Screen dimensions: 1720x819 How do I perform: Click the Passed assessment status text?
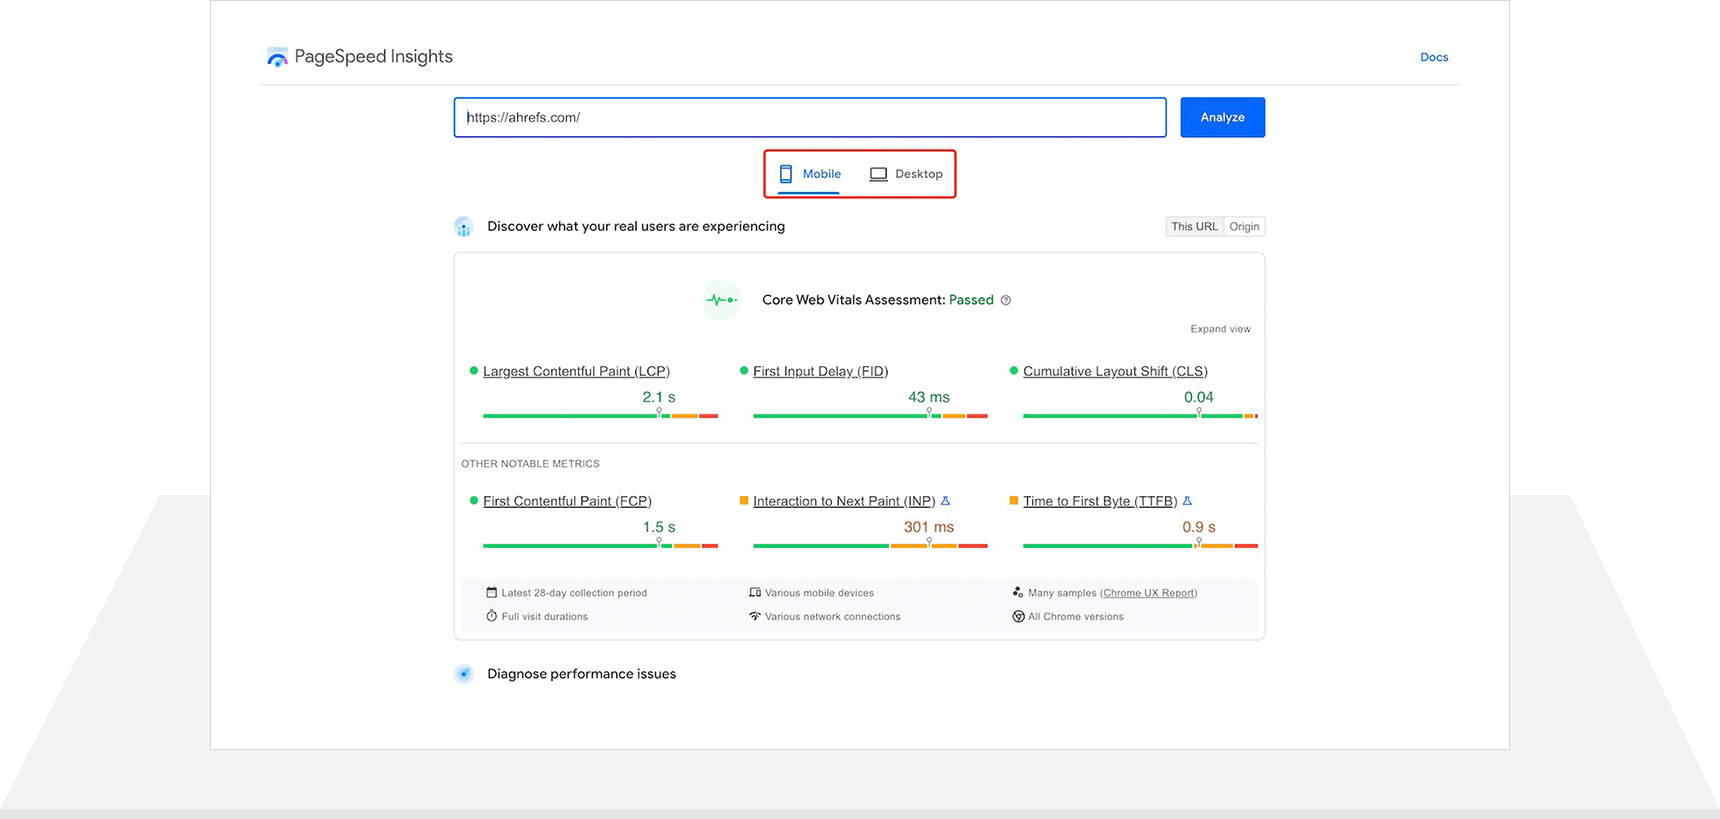pos(971,300)
